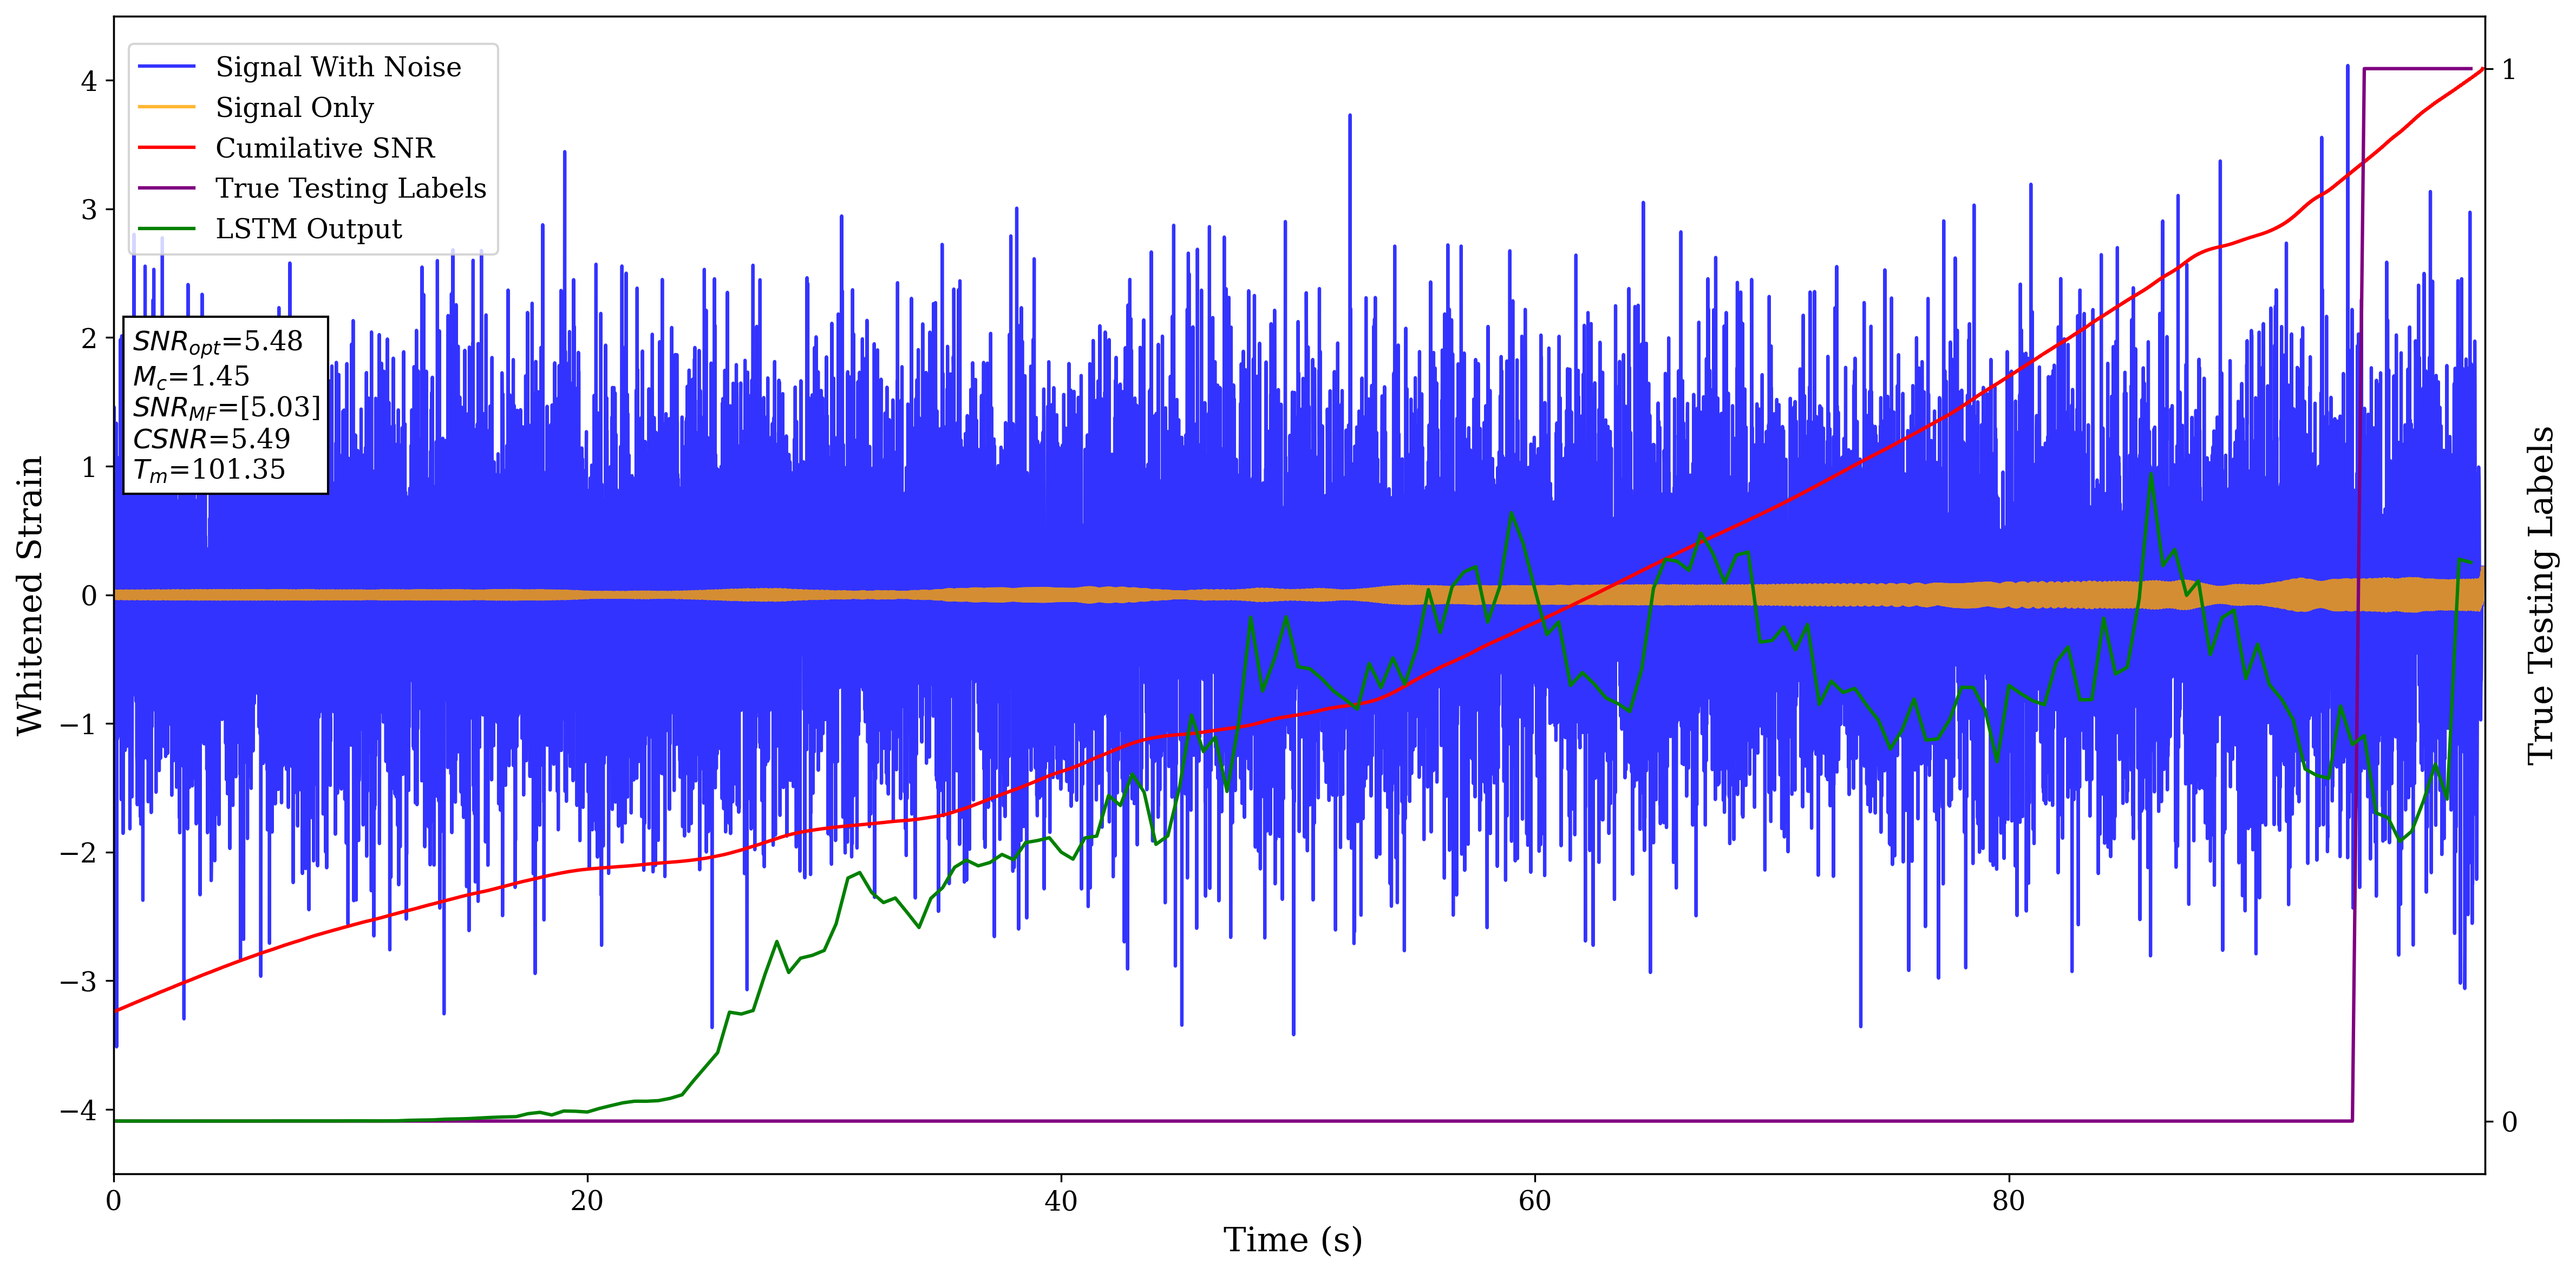The width and height of the screenshot is (2576, 1274).
Task: Click the orange Signal Only legend line
Action: 166,107
